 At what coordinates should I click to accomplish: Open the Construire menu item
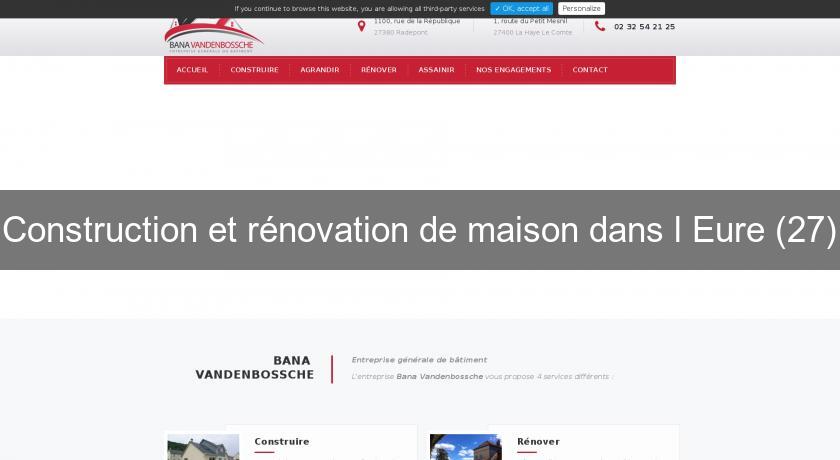click(x=254, y=70)
